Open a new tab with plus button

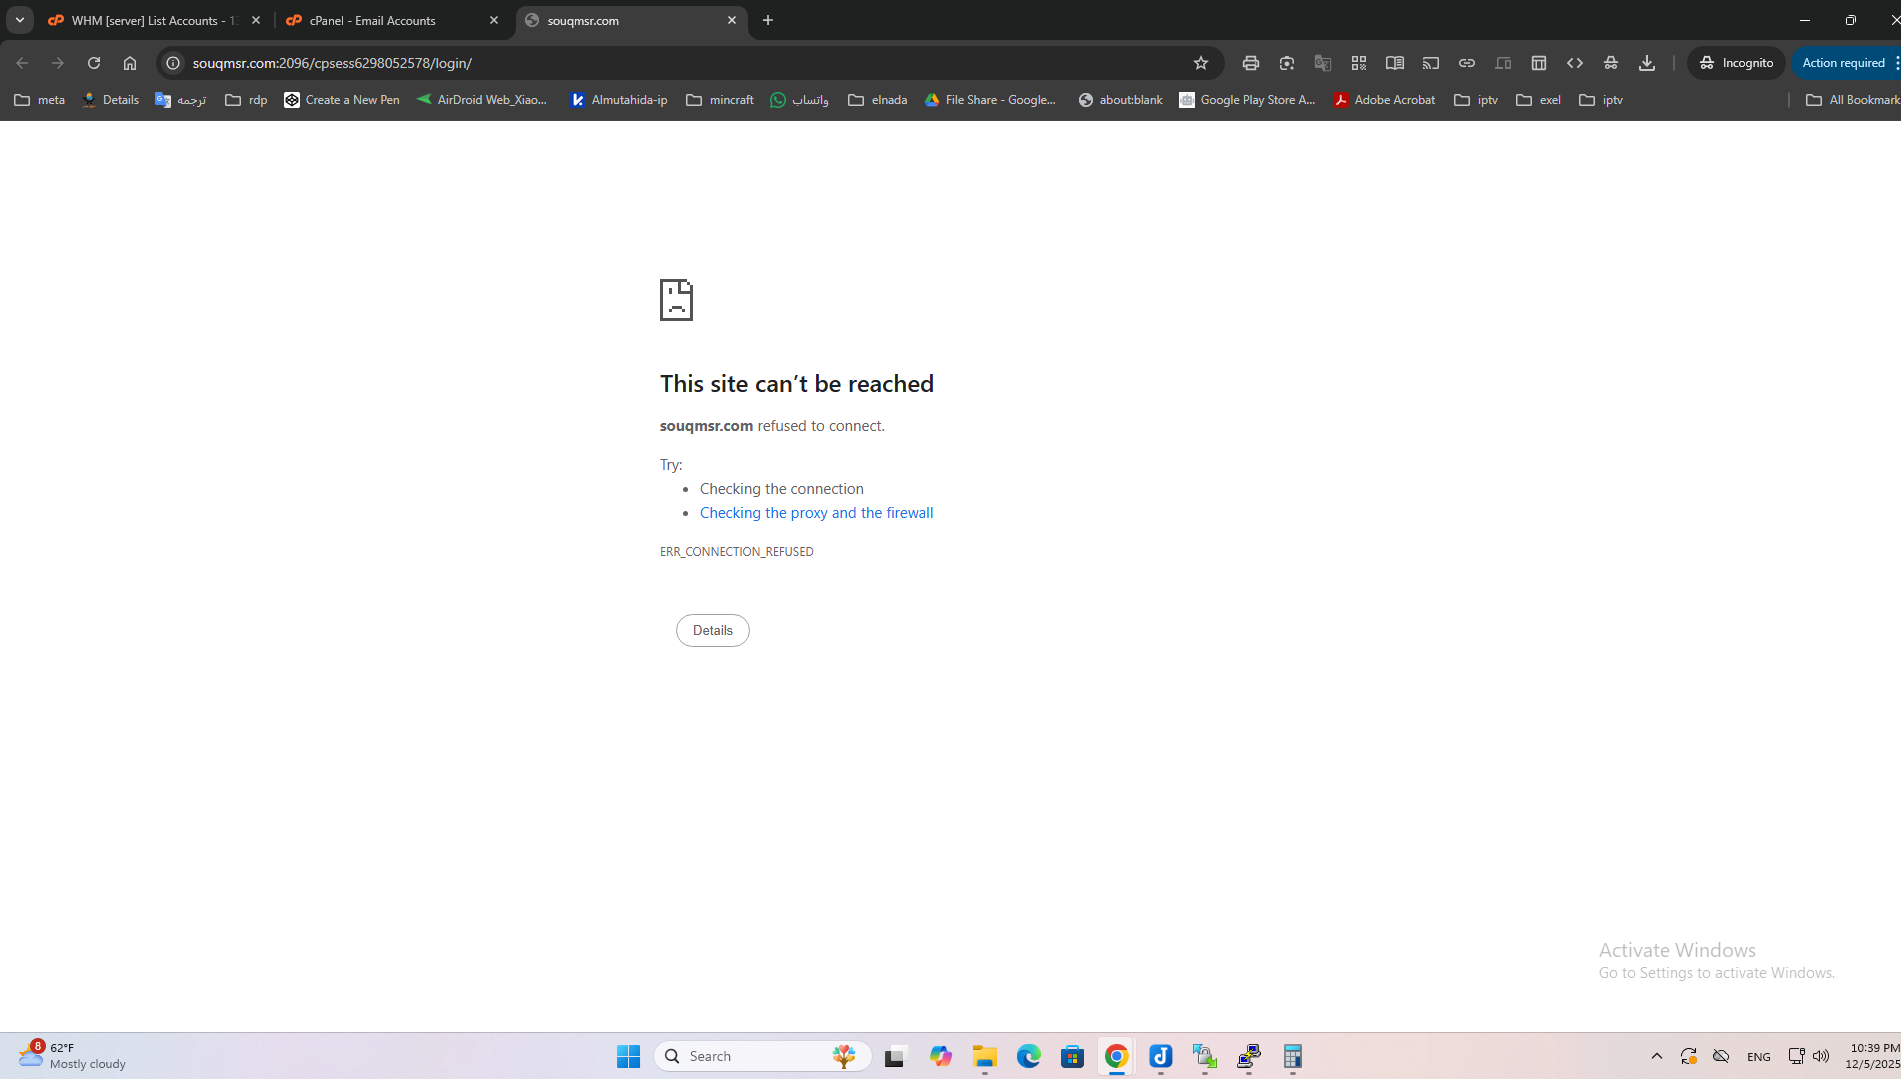pyautogui.click(x=768, y=20)
